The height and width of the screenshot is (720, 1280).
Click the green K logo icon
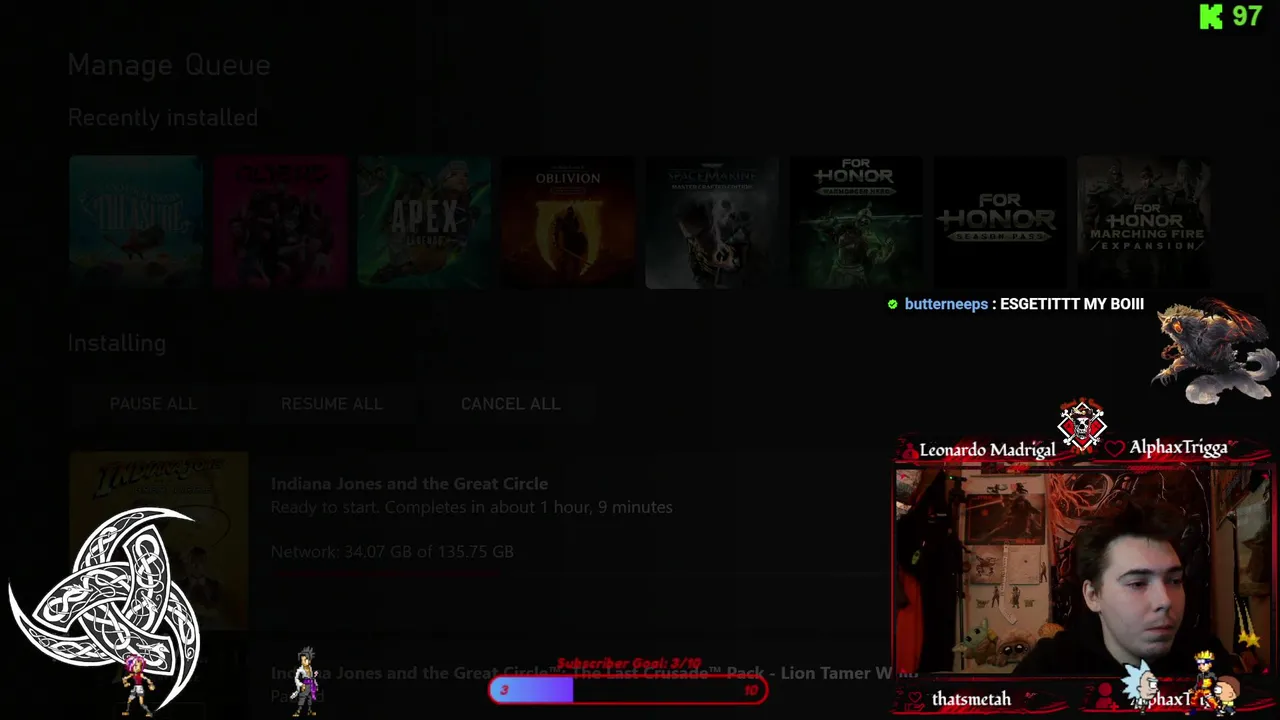[1211, 16]
